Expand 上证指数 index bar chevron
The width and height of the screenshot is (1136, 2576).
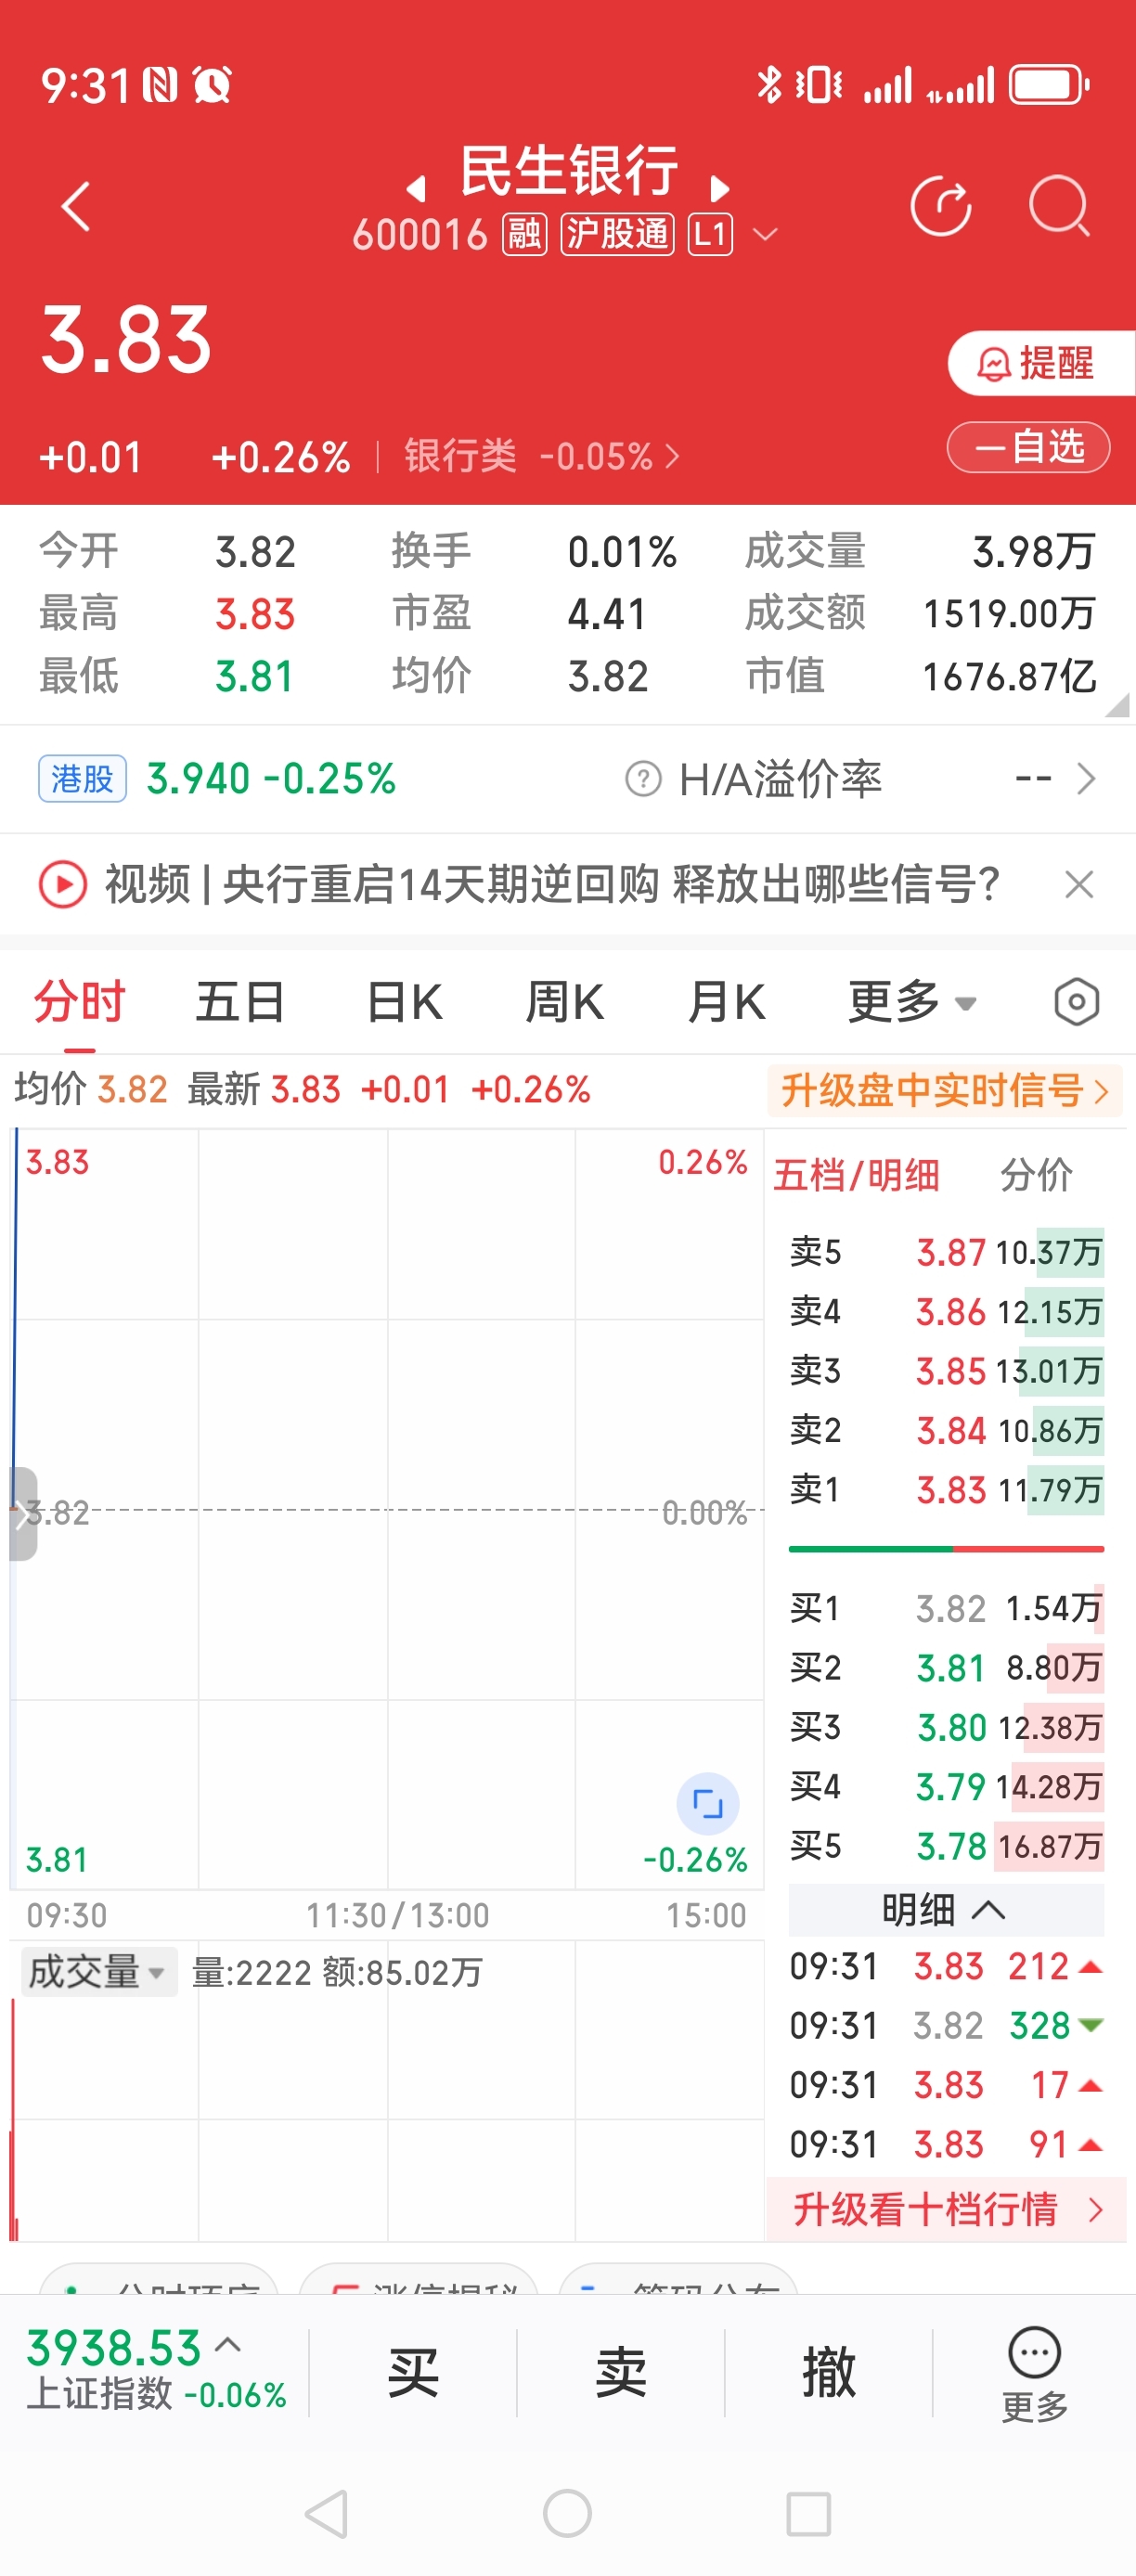[x=227, y=2344]
